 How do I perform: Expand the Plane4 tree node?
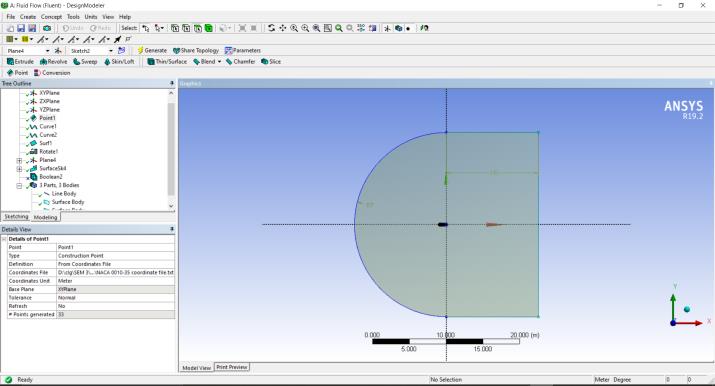(x=19, y=160)
